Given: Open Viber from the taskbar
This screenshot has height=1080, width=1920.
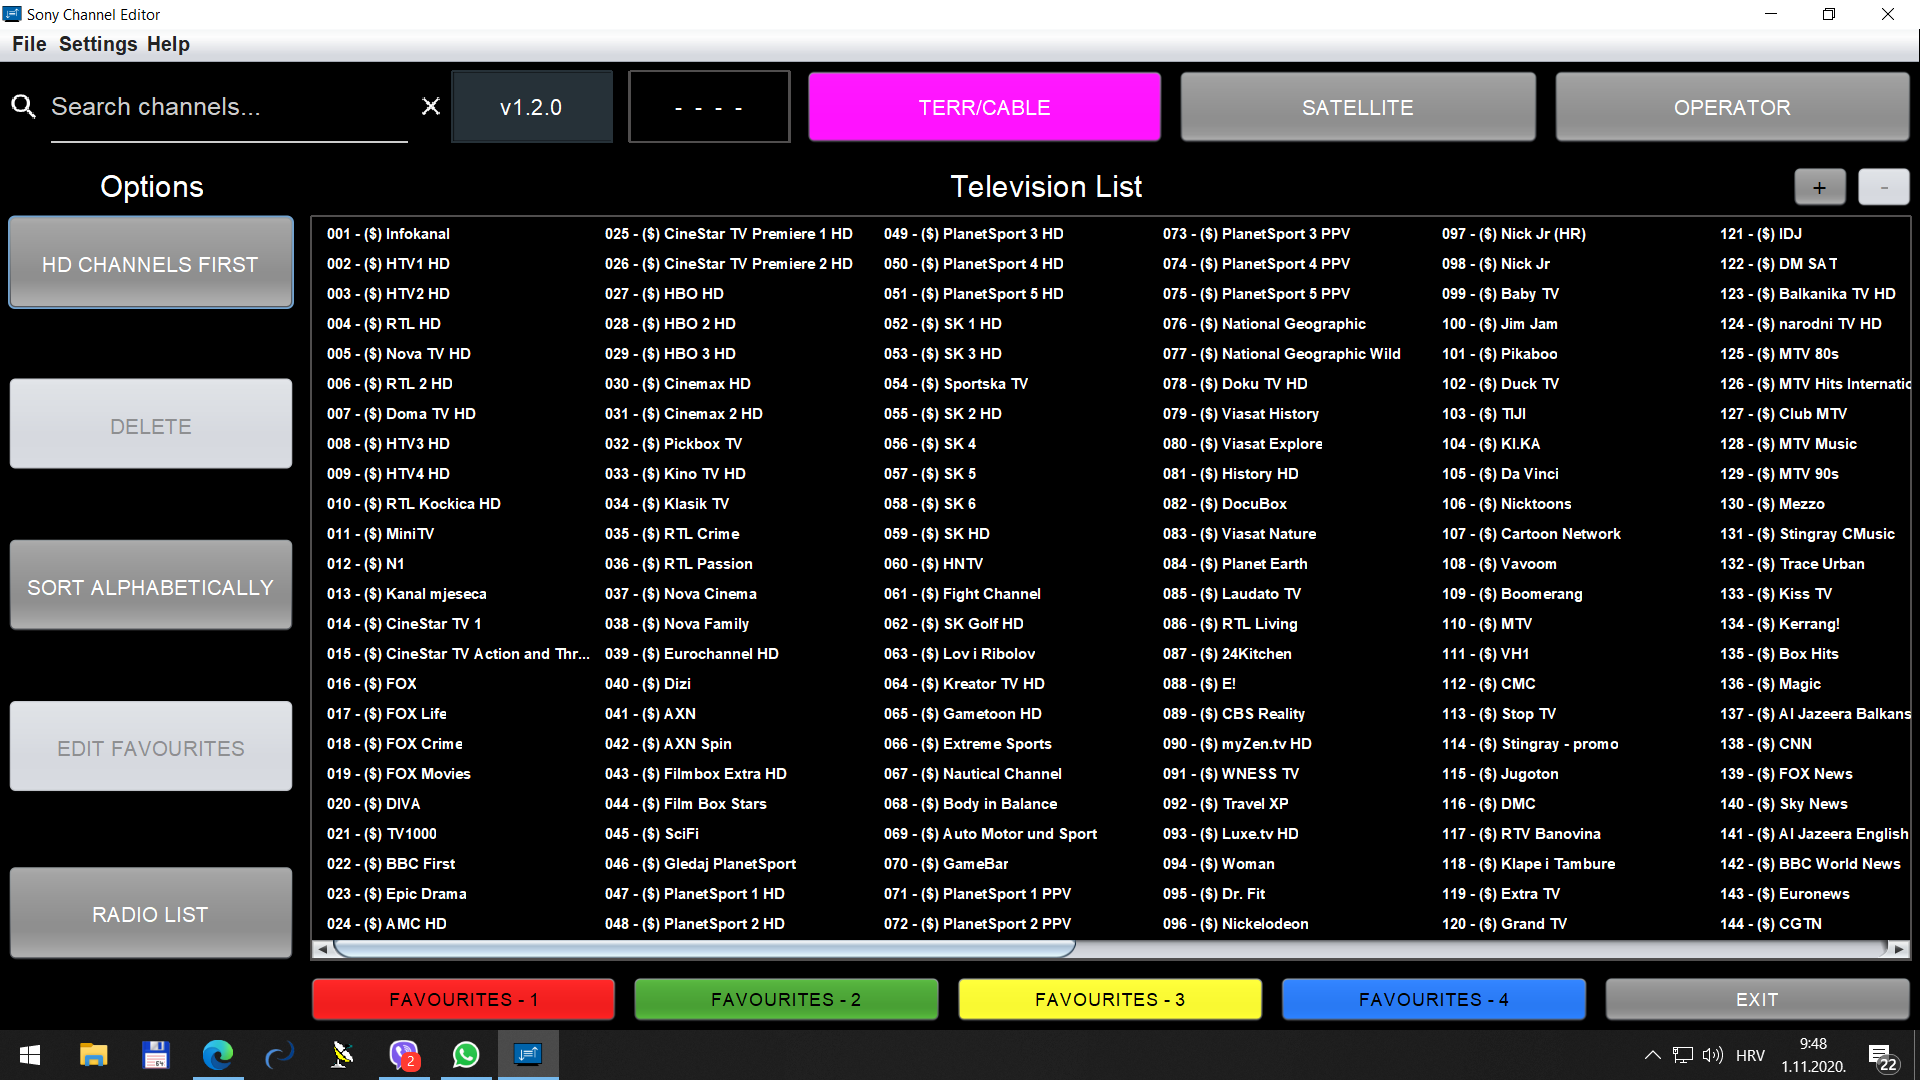Looking at the screenshot, I should (x=403, y=1055).
